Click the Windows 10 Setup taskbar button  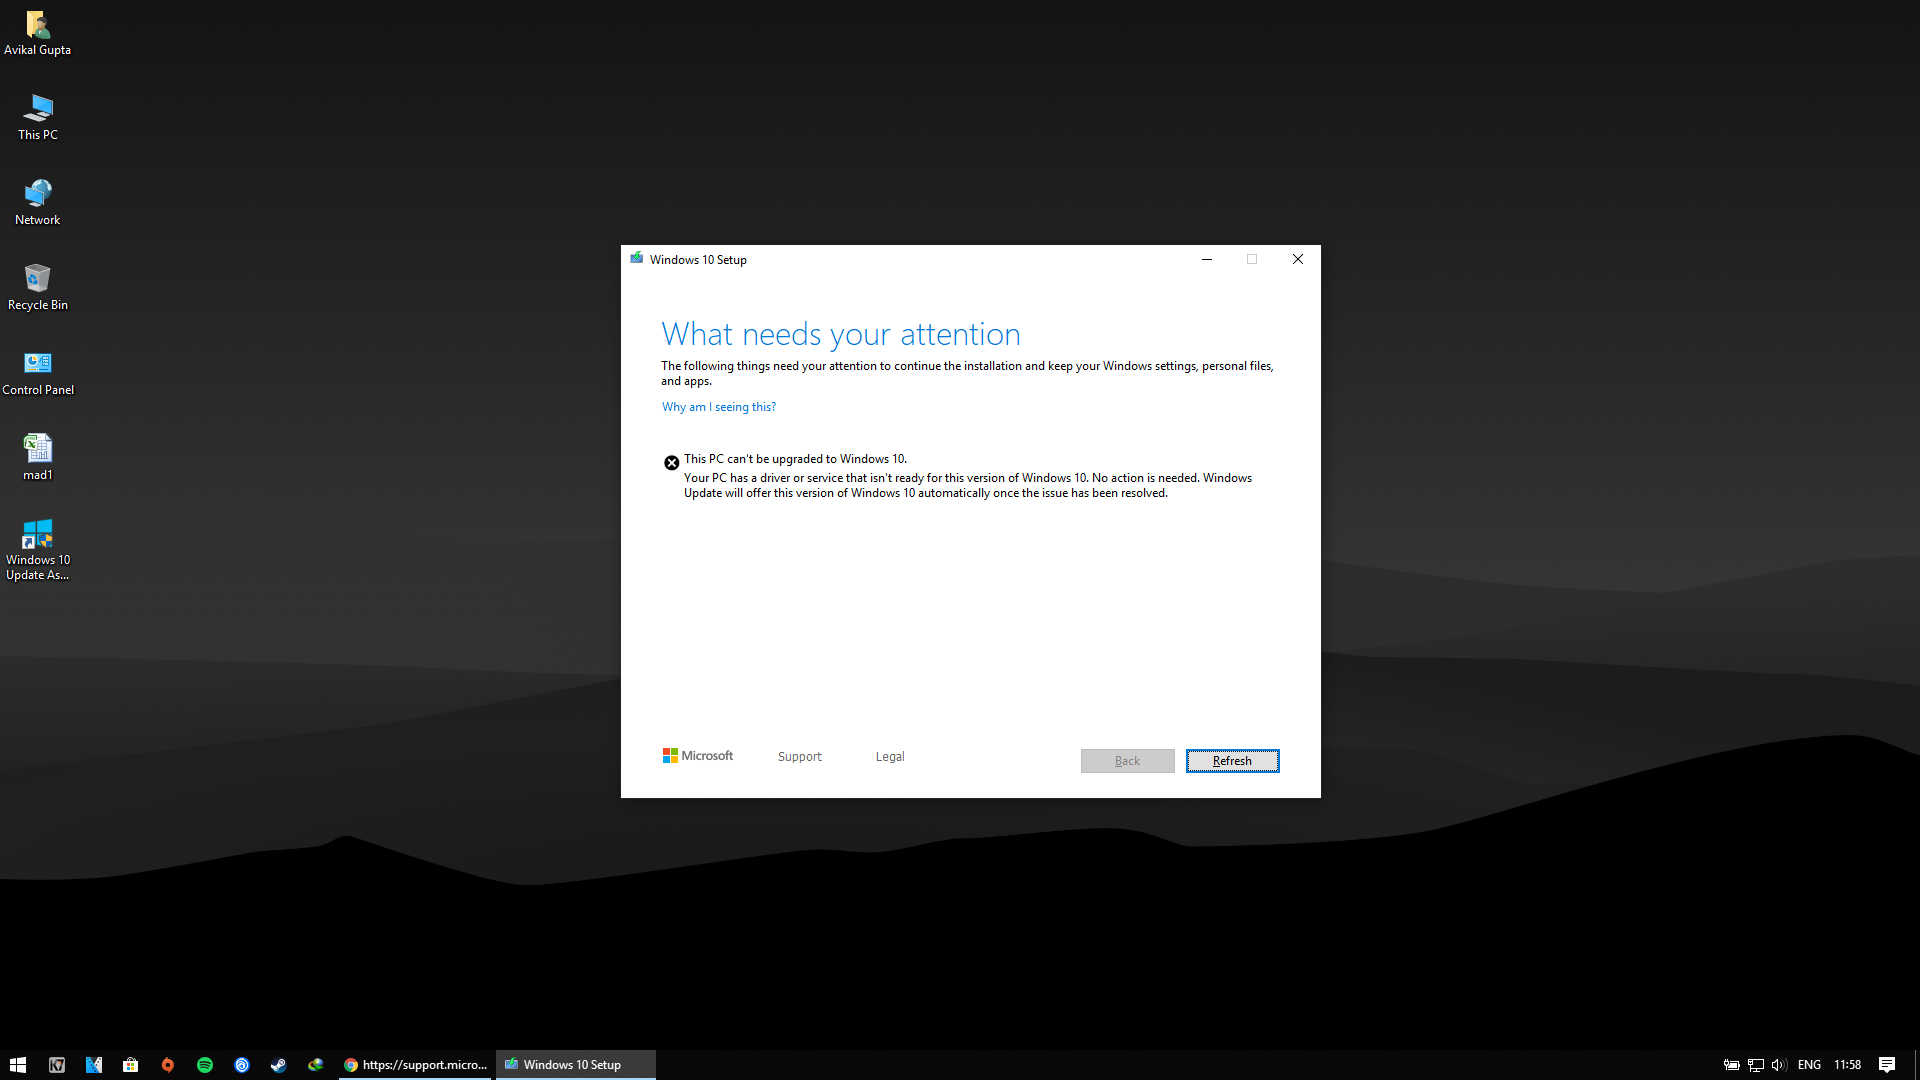(576, 1065)
